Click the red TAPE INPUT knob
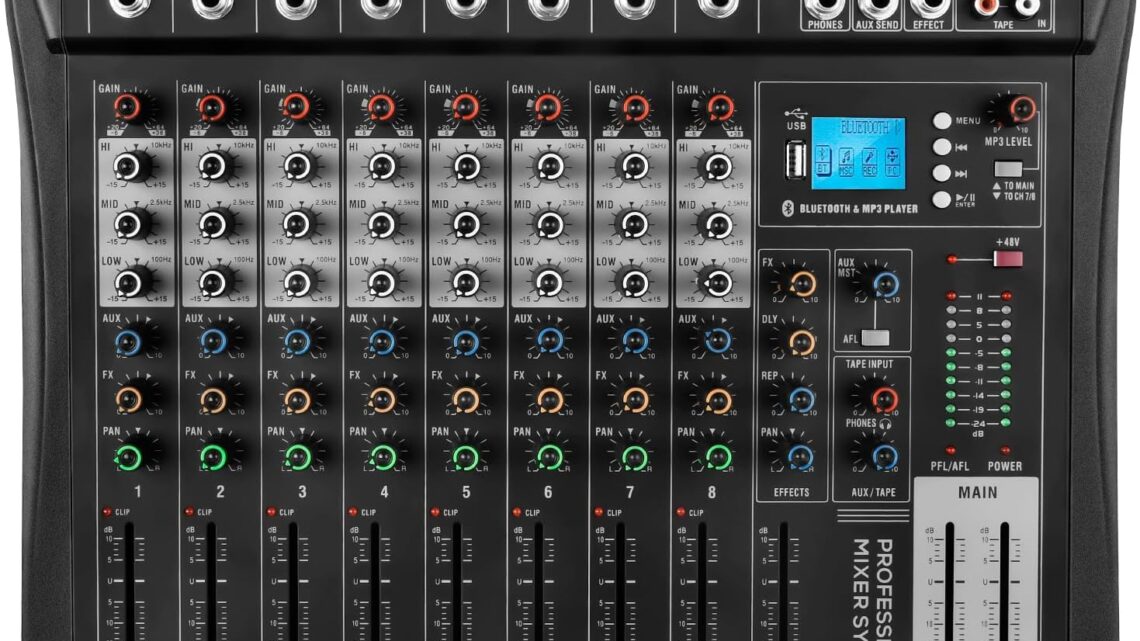 883,400
